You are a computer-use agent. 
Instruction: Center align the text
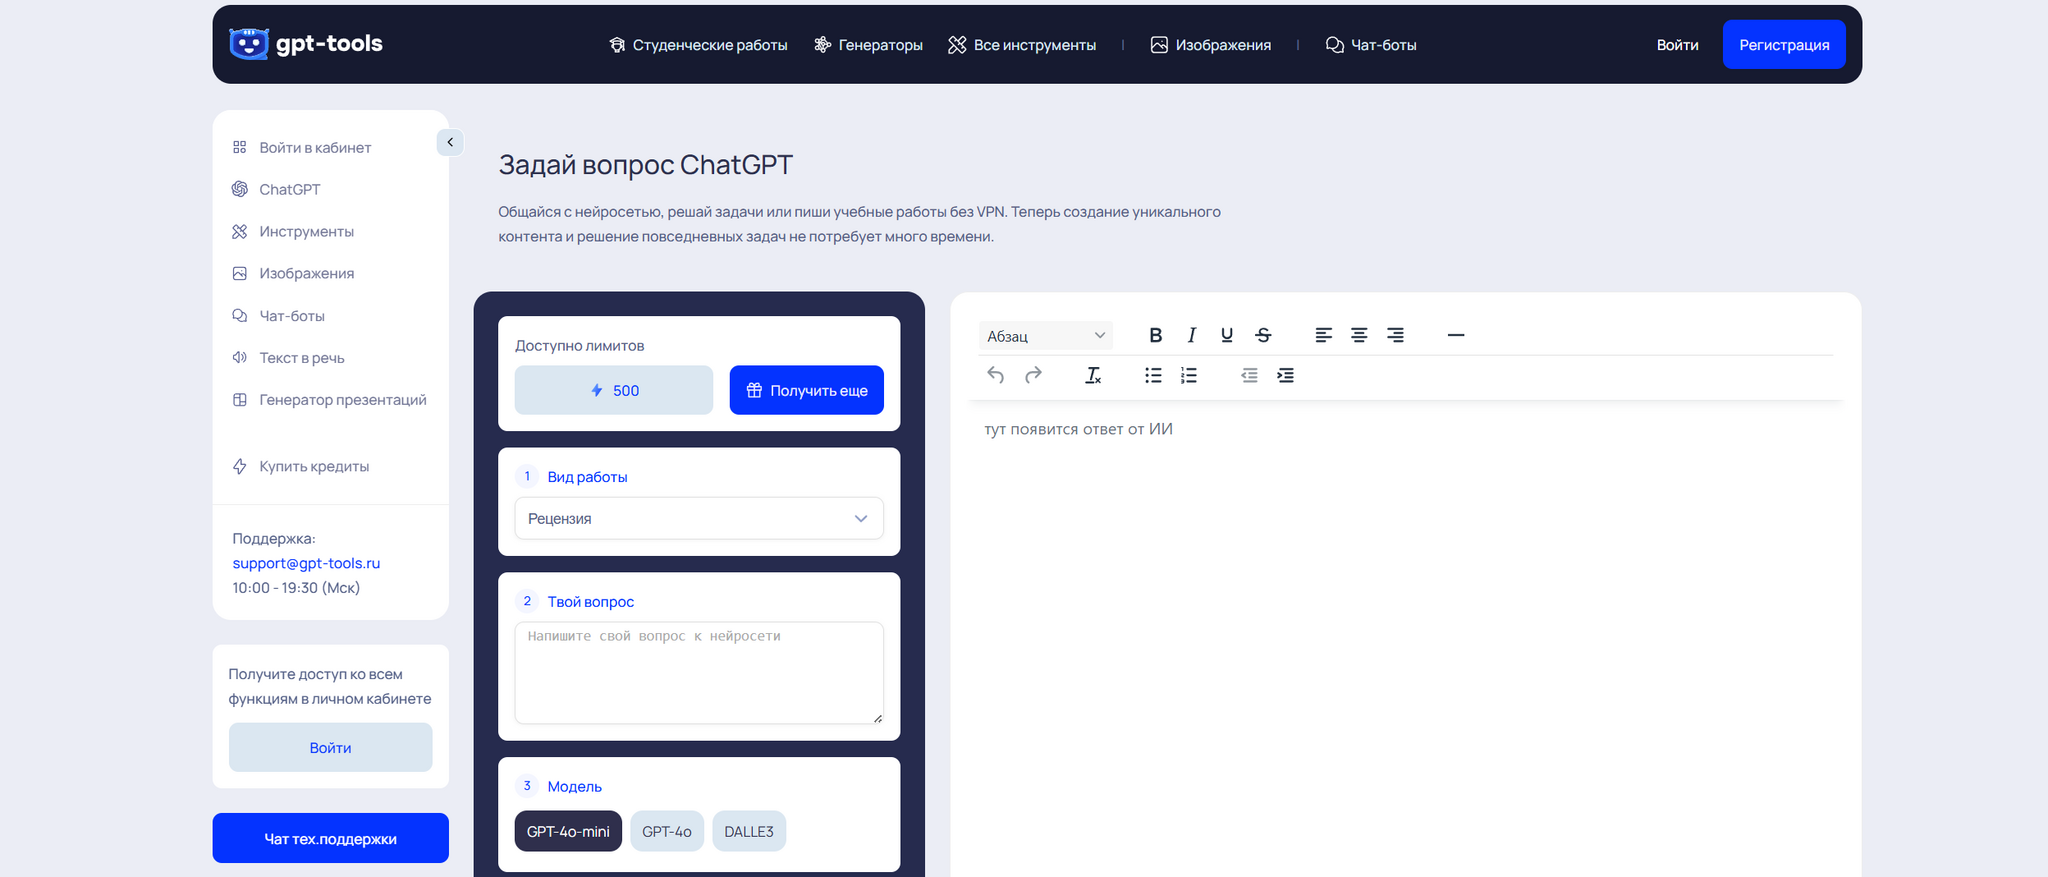pyautogui.click(x=1359, y=336)
